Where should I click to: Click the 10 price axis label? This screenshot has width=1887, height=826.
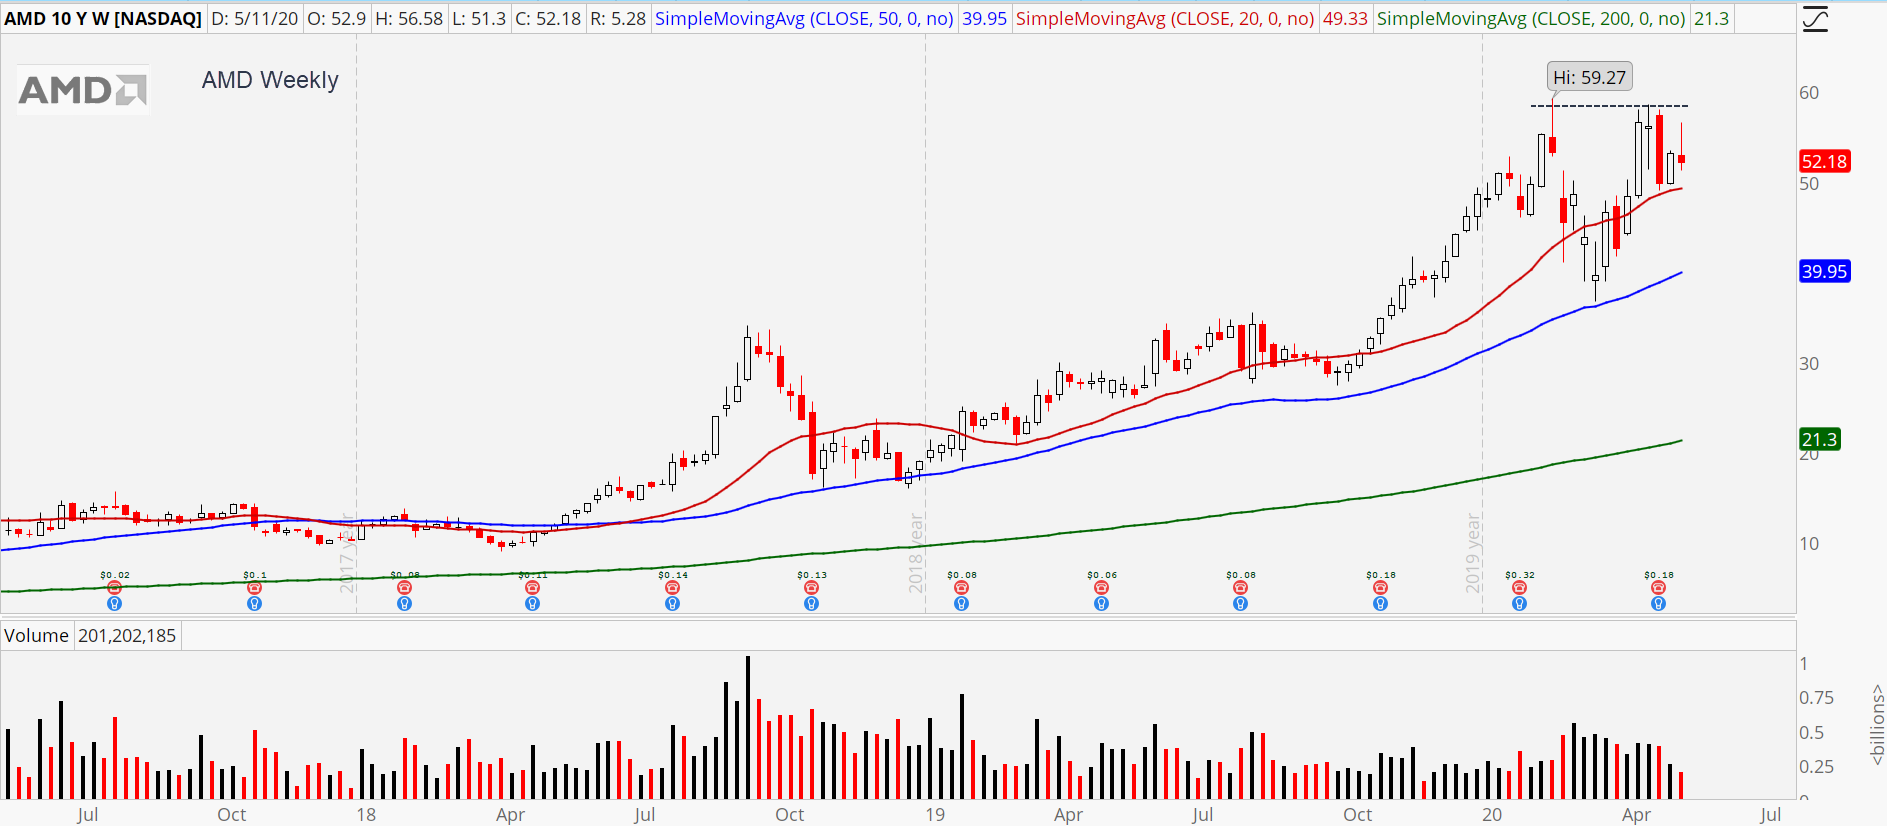[x=1809, y=544]
